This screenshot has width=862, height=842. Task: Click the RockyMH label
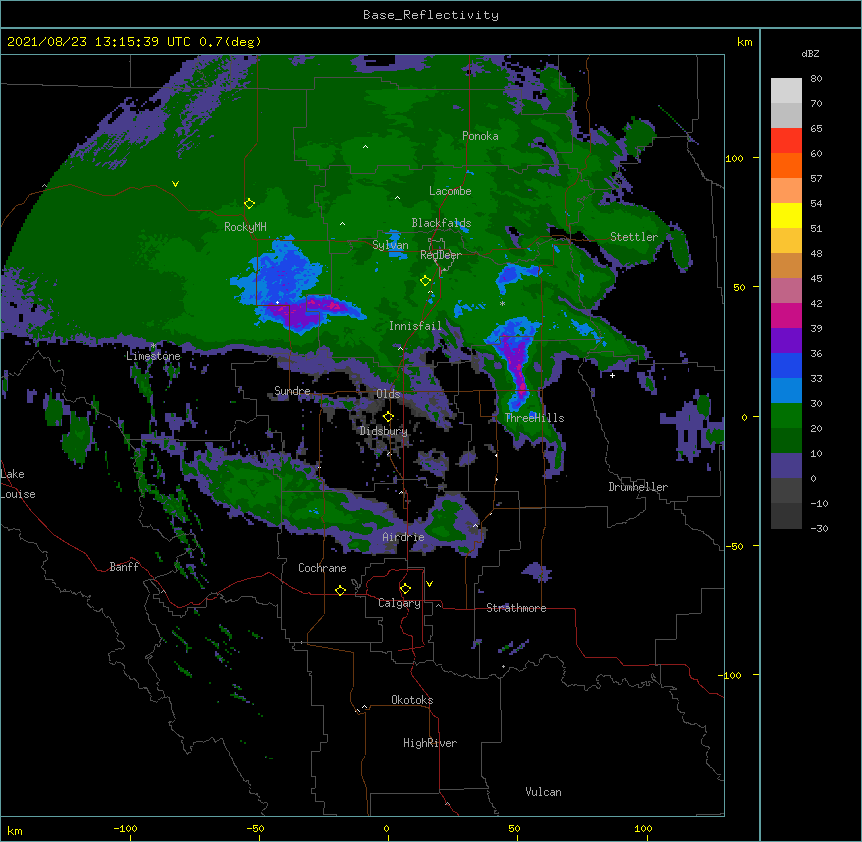(245, 227)
